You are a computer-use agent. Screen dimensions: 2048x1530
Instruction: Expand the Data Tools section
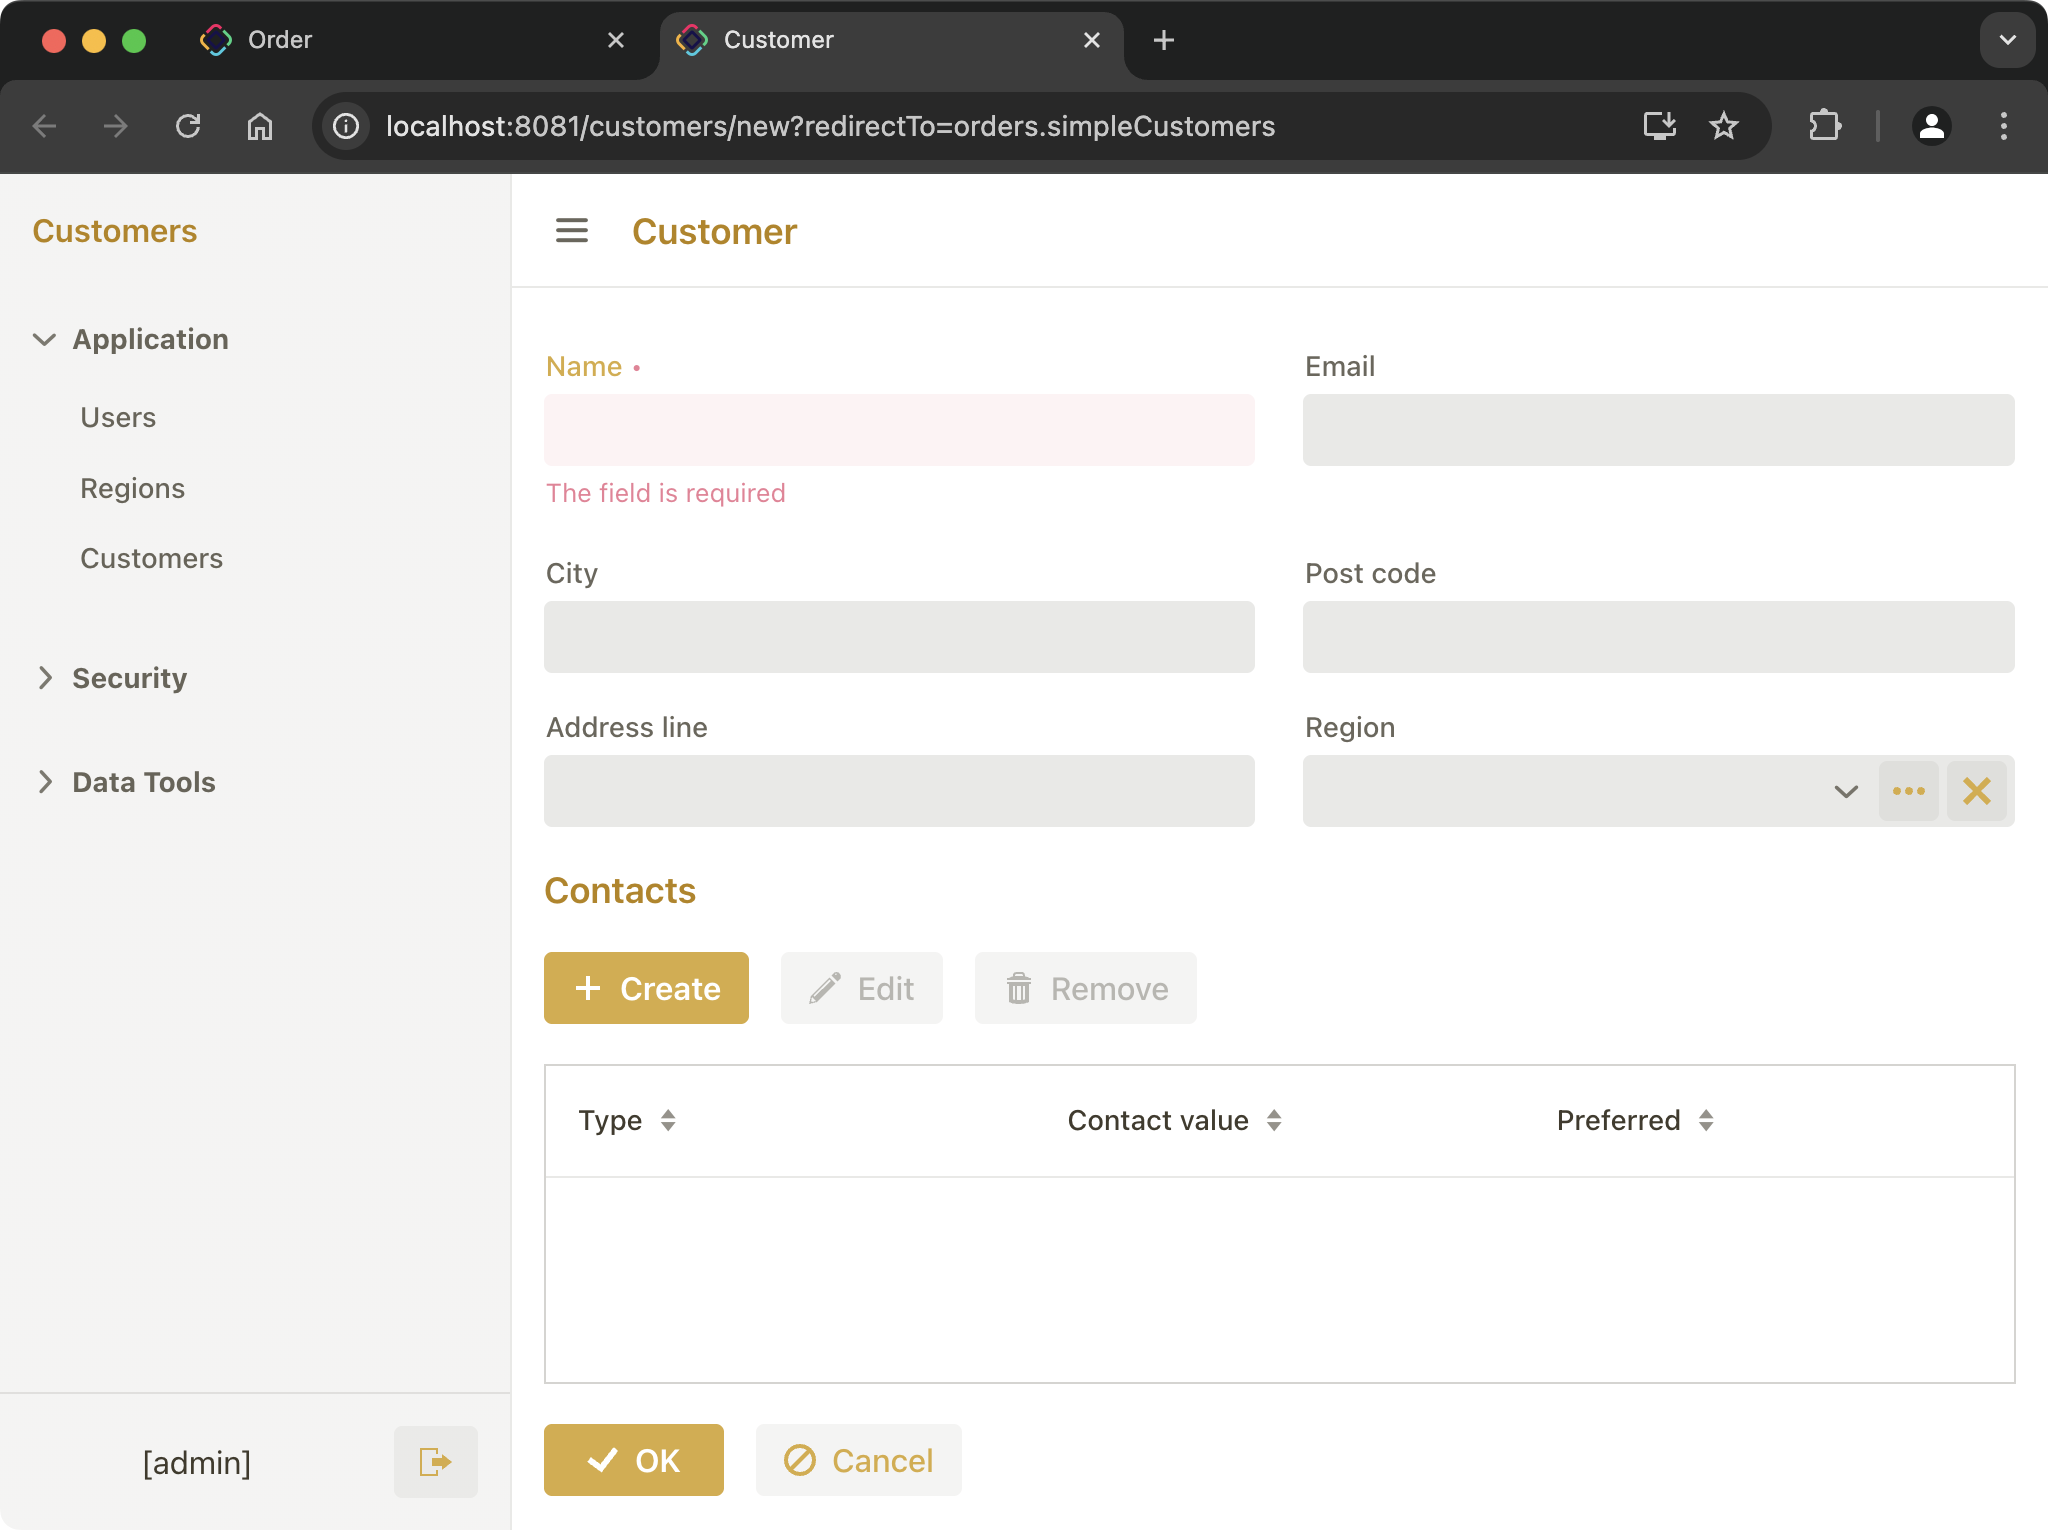44,782
